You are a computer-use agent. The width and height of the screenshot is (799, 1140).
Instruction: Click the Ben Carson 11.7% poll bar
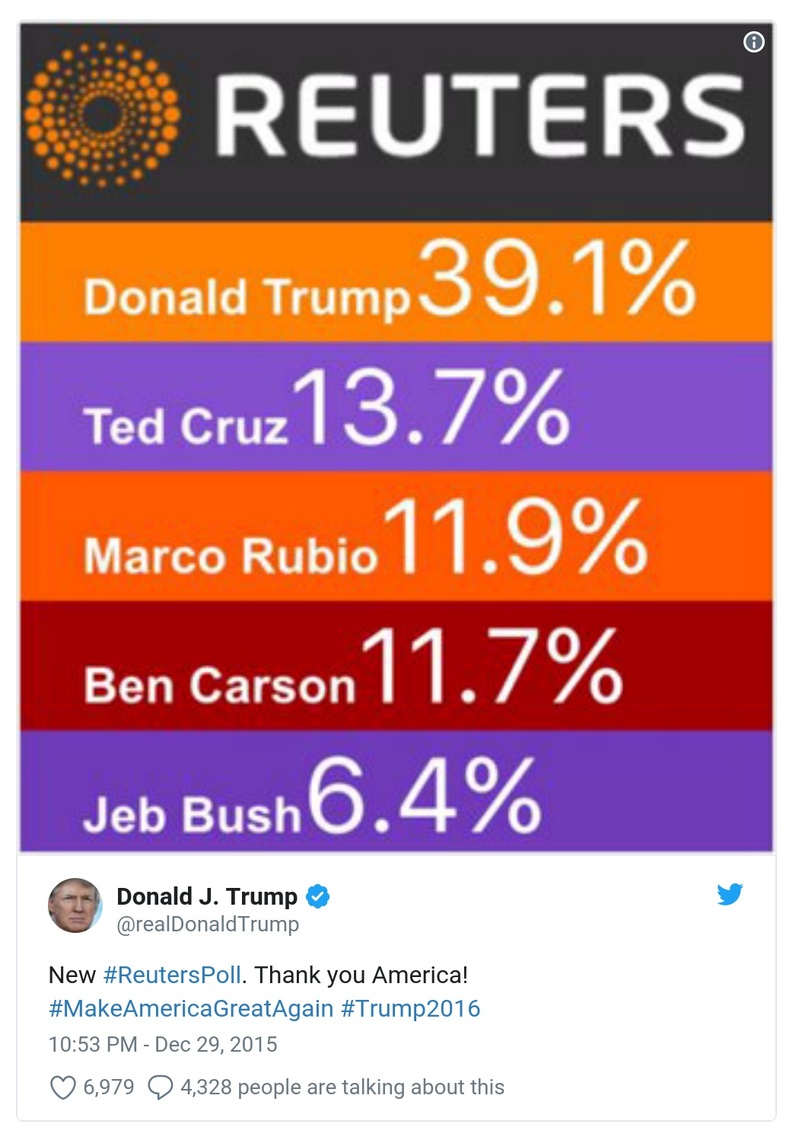pos(397,663)
